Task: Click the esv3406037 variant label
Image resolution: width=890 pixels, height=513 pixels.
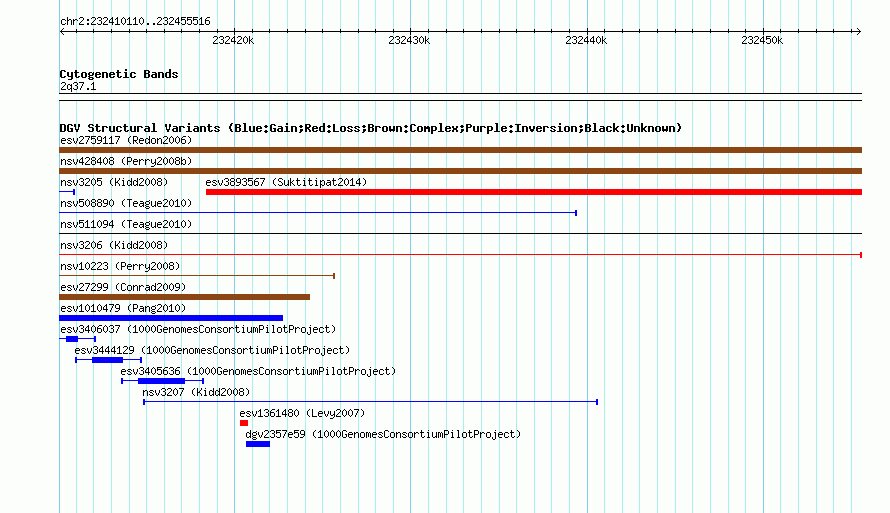Action: coord(198,329)
